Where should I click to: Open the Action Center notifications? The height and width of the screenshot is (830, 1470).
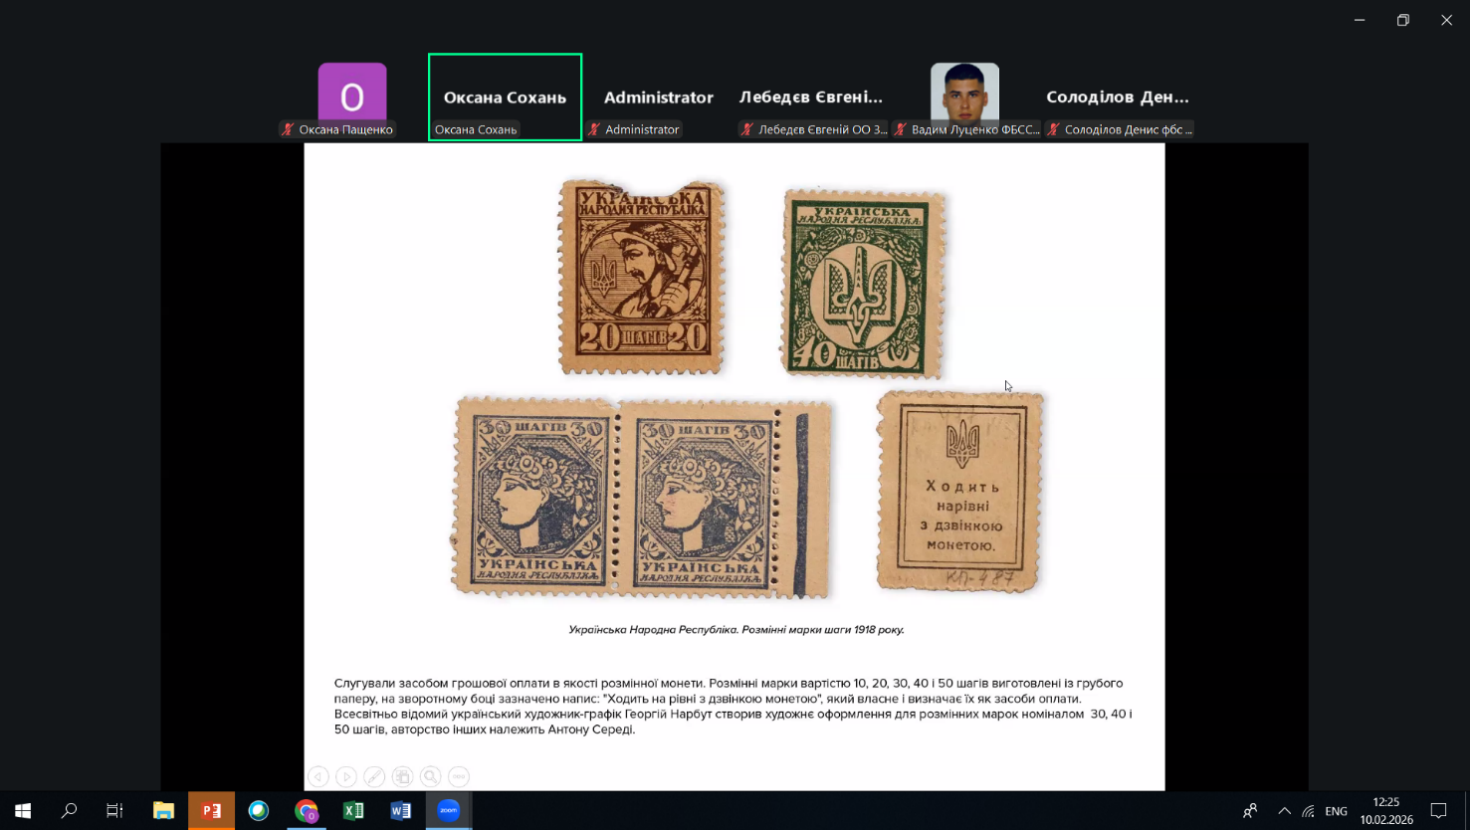click(1439, 810)
